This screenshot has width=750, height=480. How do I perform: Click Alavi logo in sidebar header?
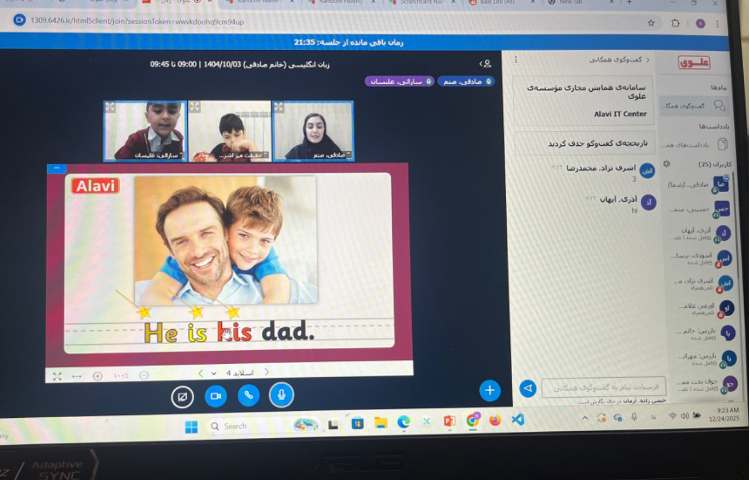click(x=694, y=62)
